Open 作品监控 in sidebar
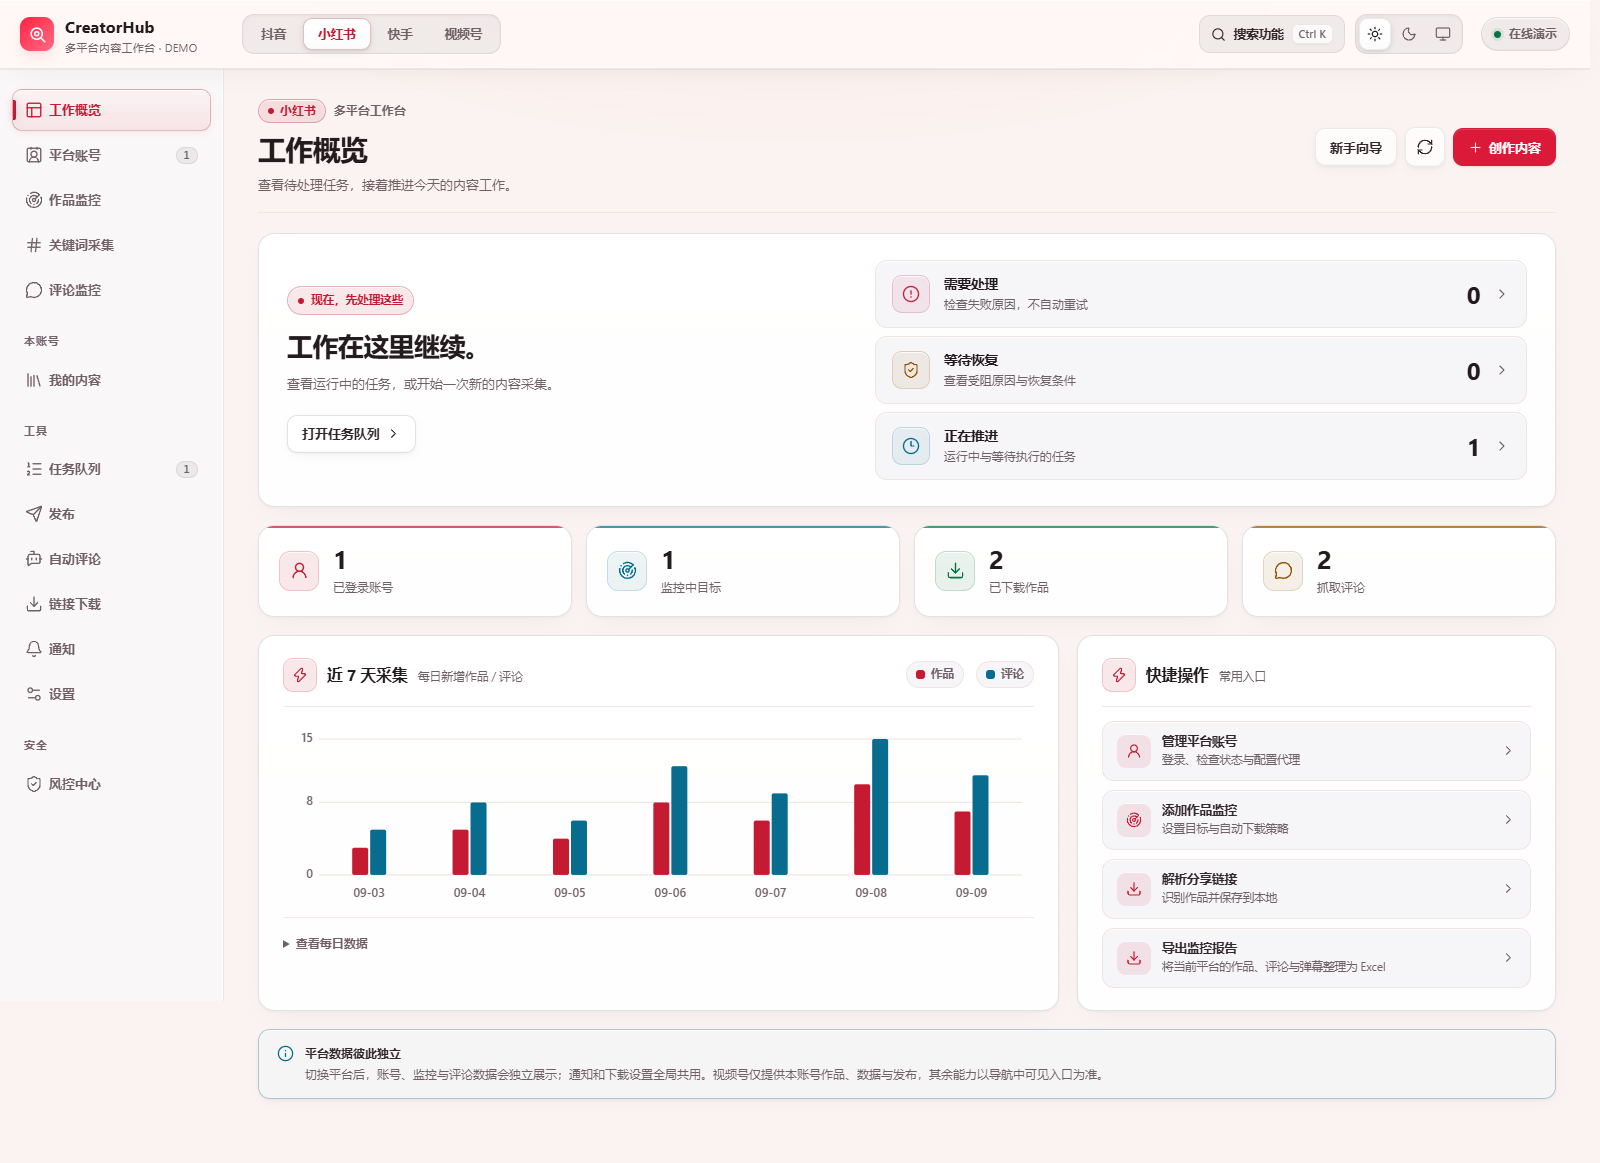The height and width of the screenshot is (1163, 1600). 111,200
